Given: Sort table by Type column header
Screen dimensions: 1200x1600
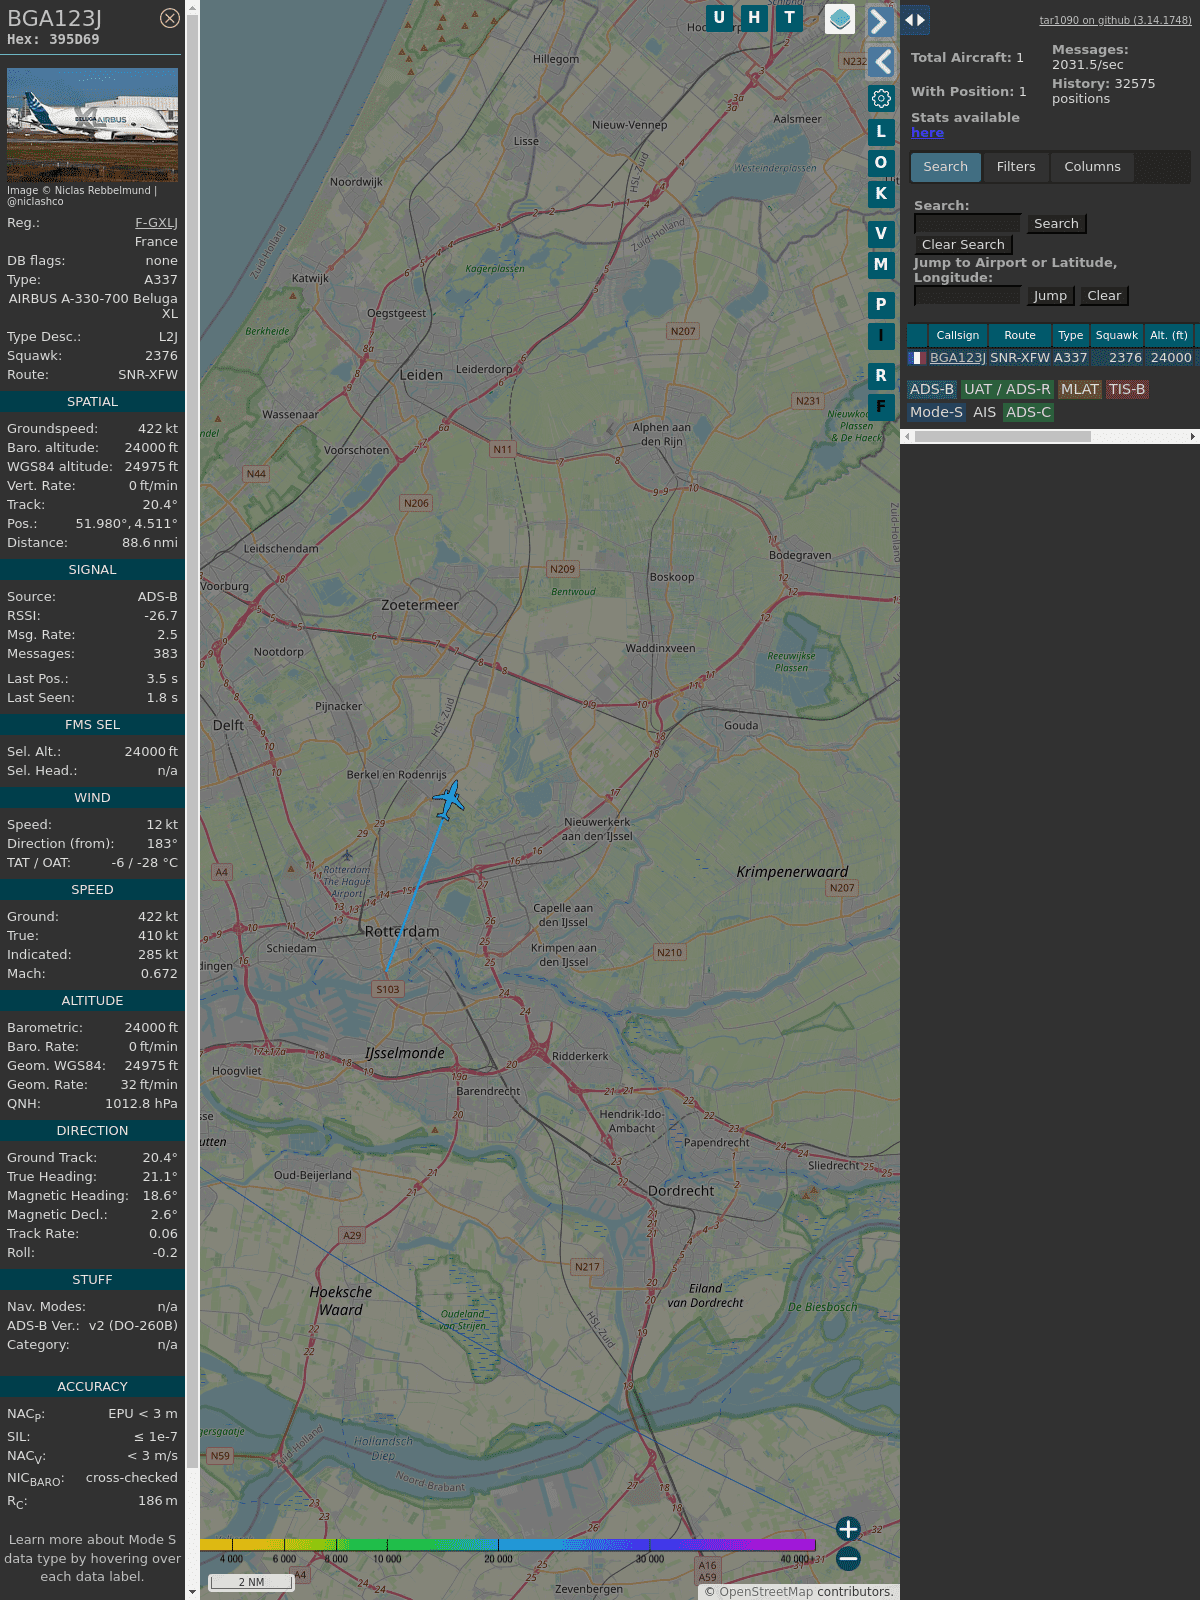Looking at the screenshot, I should [x=1071, y=335].
